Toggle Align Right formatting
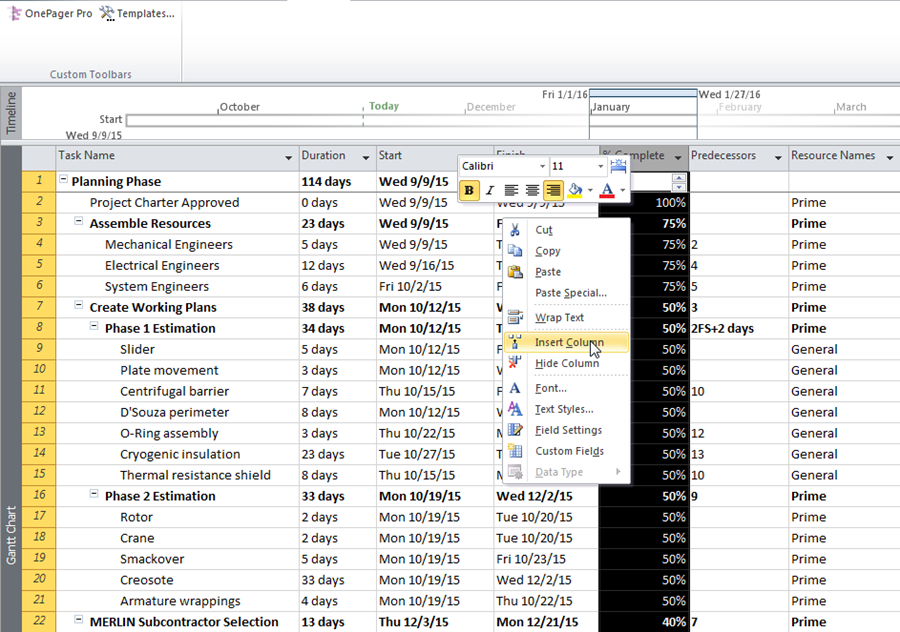 click(553, 190)
